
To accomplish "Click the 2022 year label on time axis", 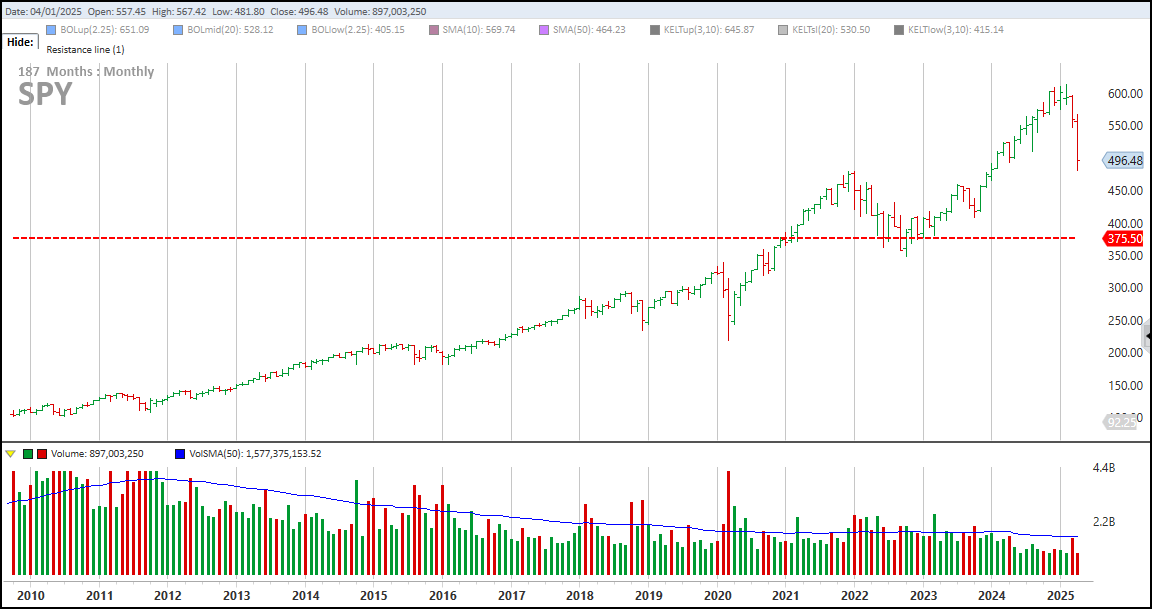I will [x=854, y=594].
